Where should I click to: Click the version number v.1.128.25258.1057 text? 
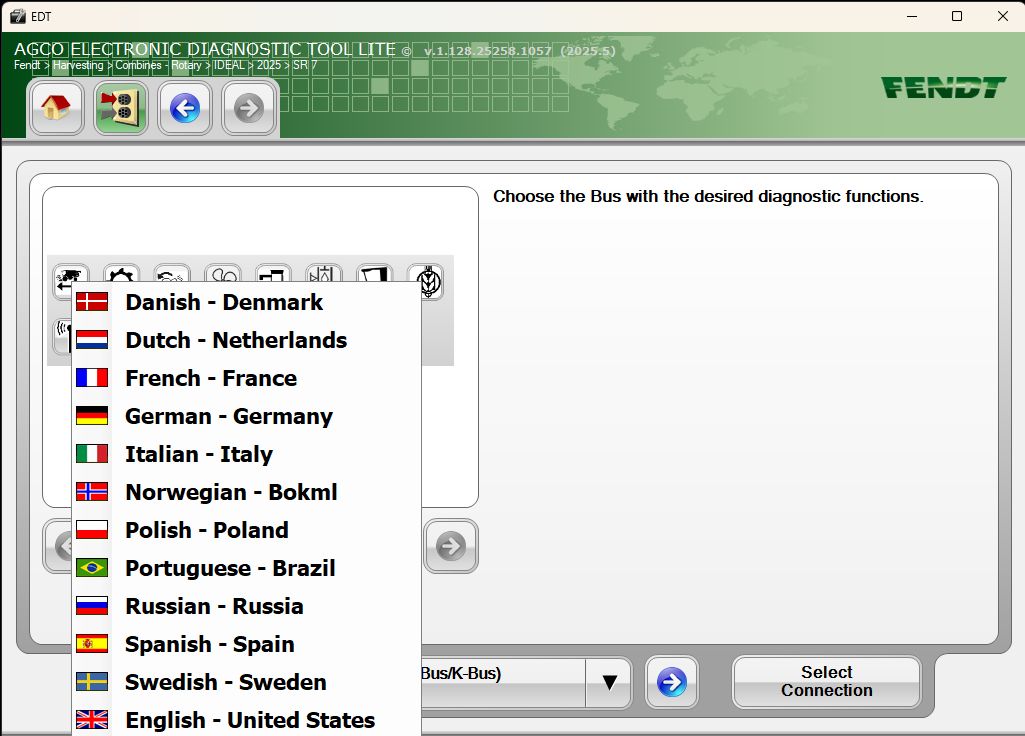point(487,51)
